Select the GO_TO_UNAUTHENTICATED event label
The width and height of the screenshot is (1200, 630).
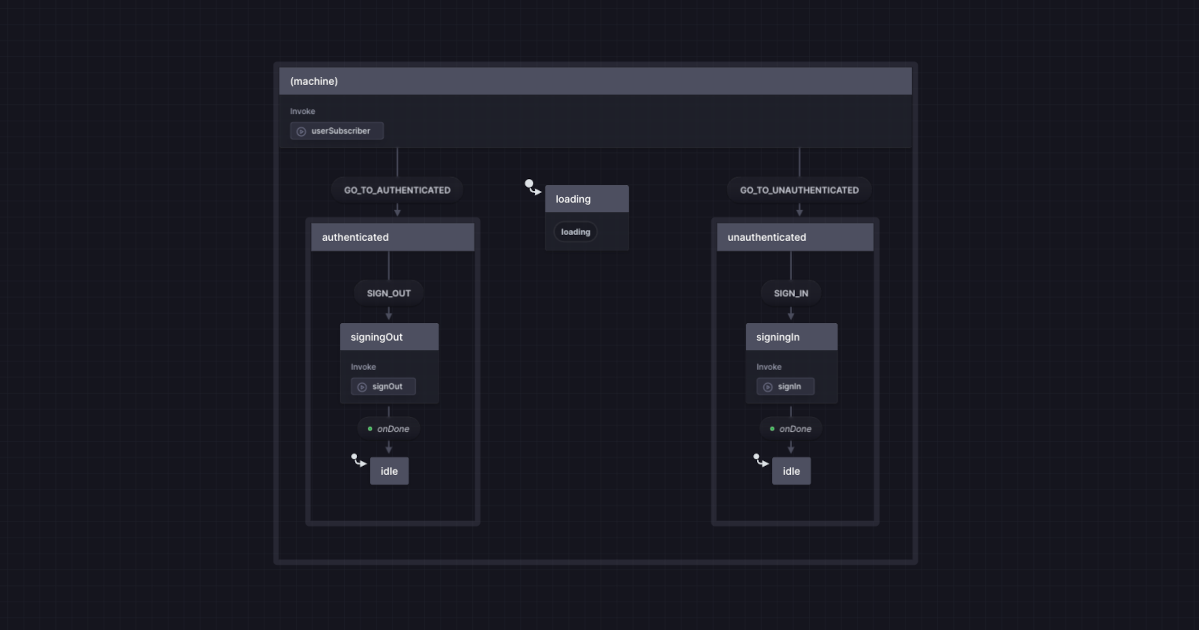point(799,190)
